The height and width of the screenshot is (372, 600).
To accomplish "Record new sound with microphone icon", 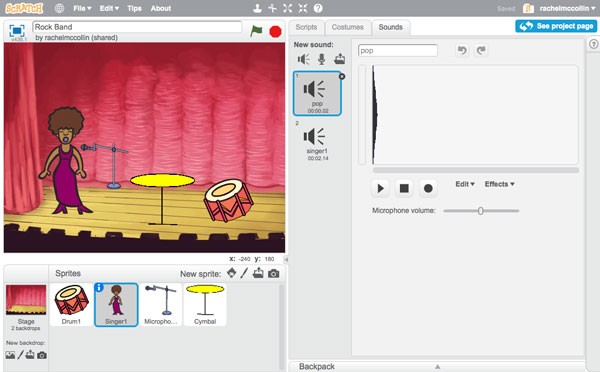I will coord(322,59).
